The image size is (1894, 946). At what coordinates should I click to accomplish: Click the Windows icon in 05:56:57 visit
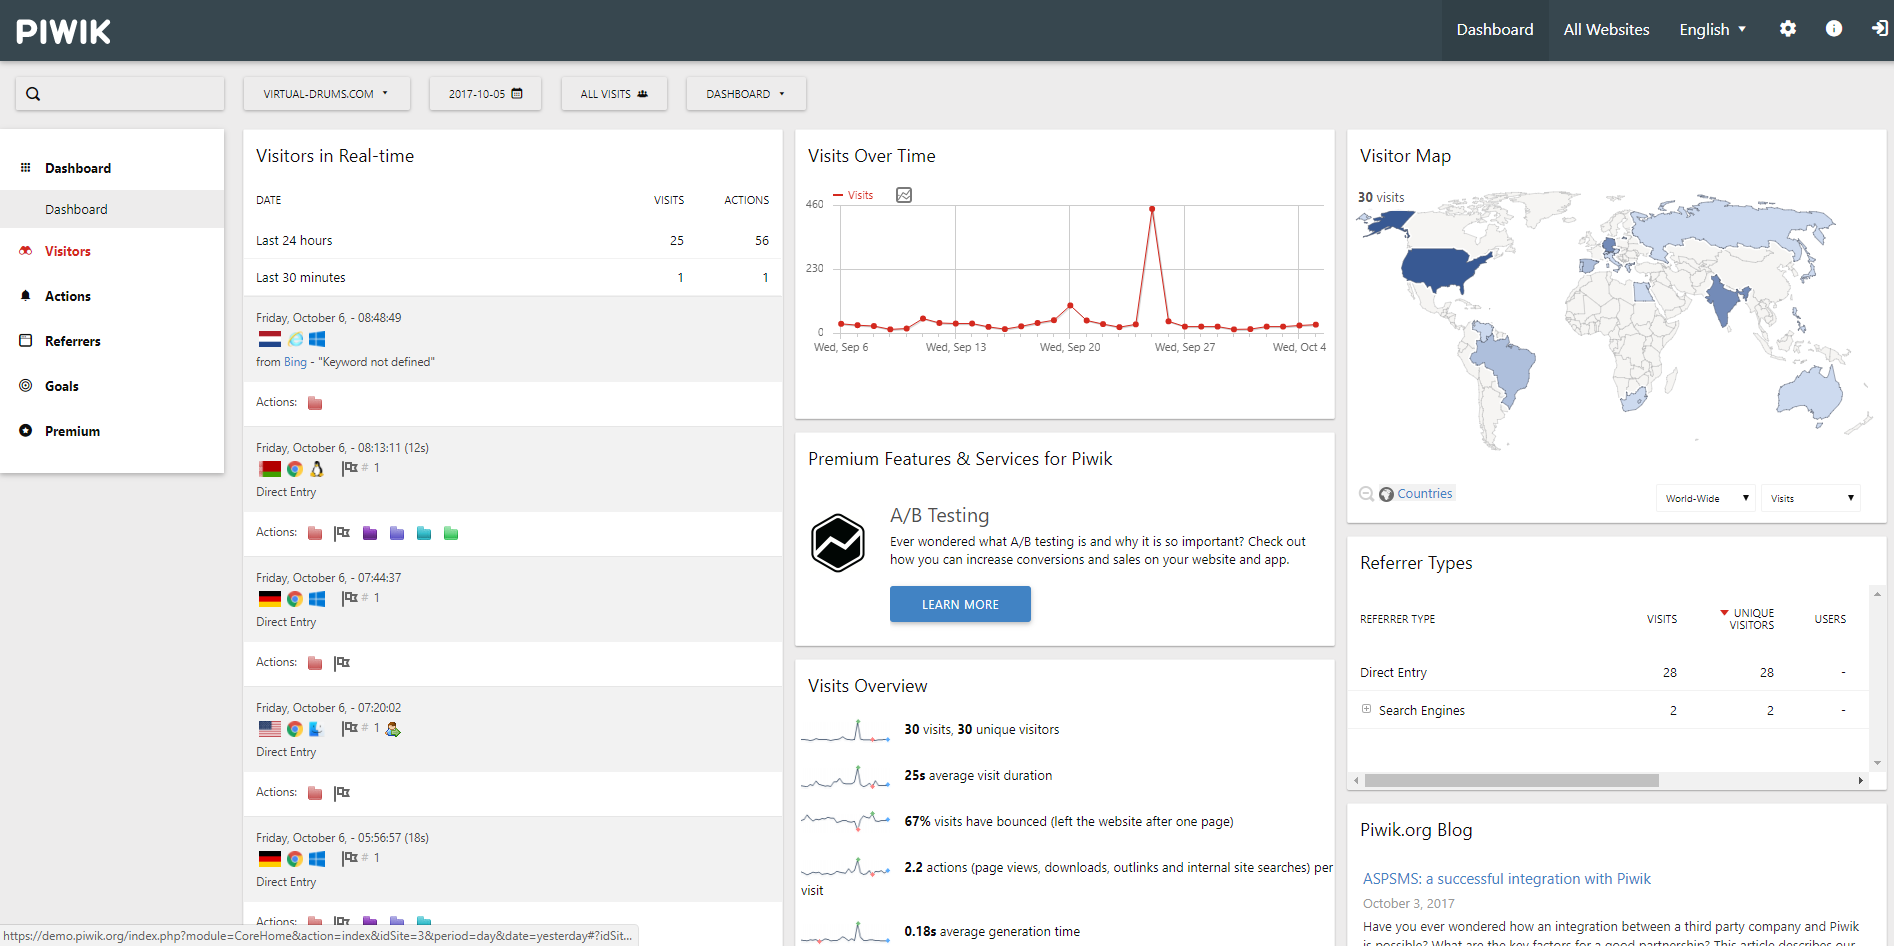point(317,859)
